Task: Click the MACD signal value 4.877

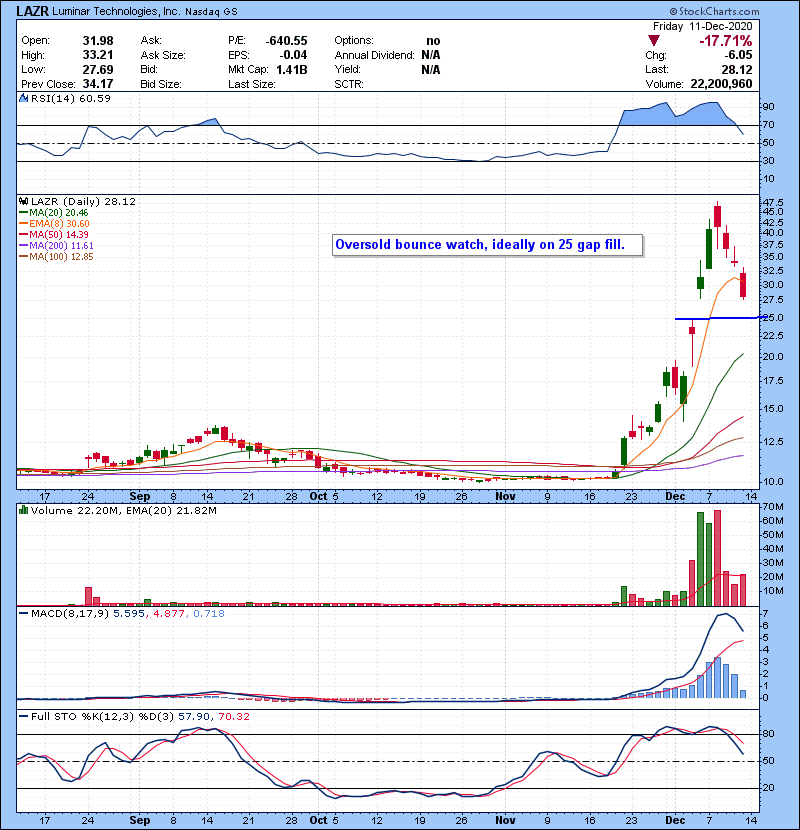Action: (x=169, y=614)
